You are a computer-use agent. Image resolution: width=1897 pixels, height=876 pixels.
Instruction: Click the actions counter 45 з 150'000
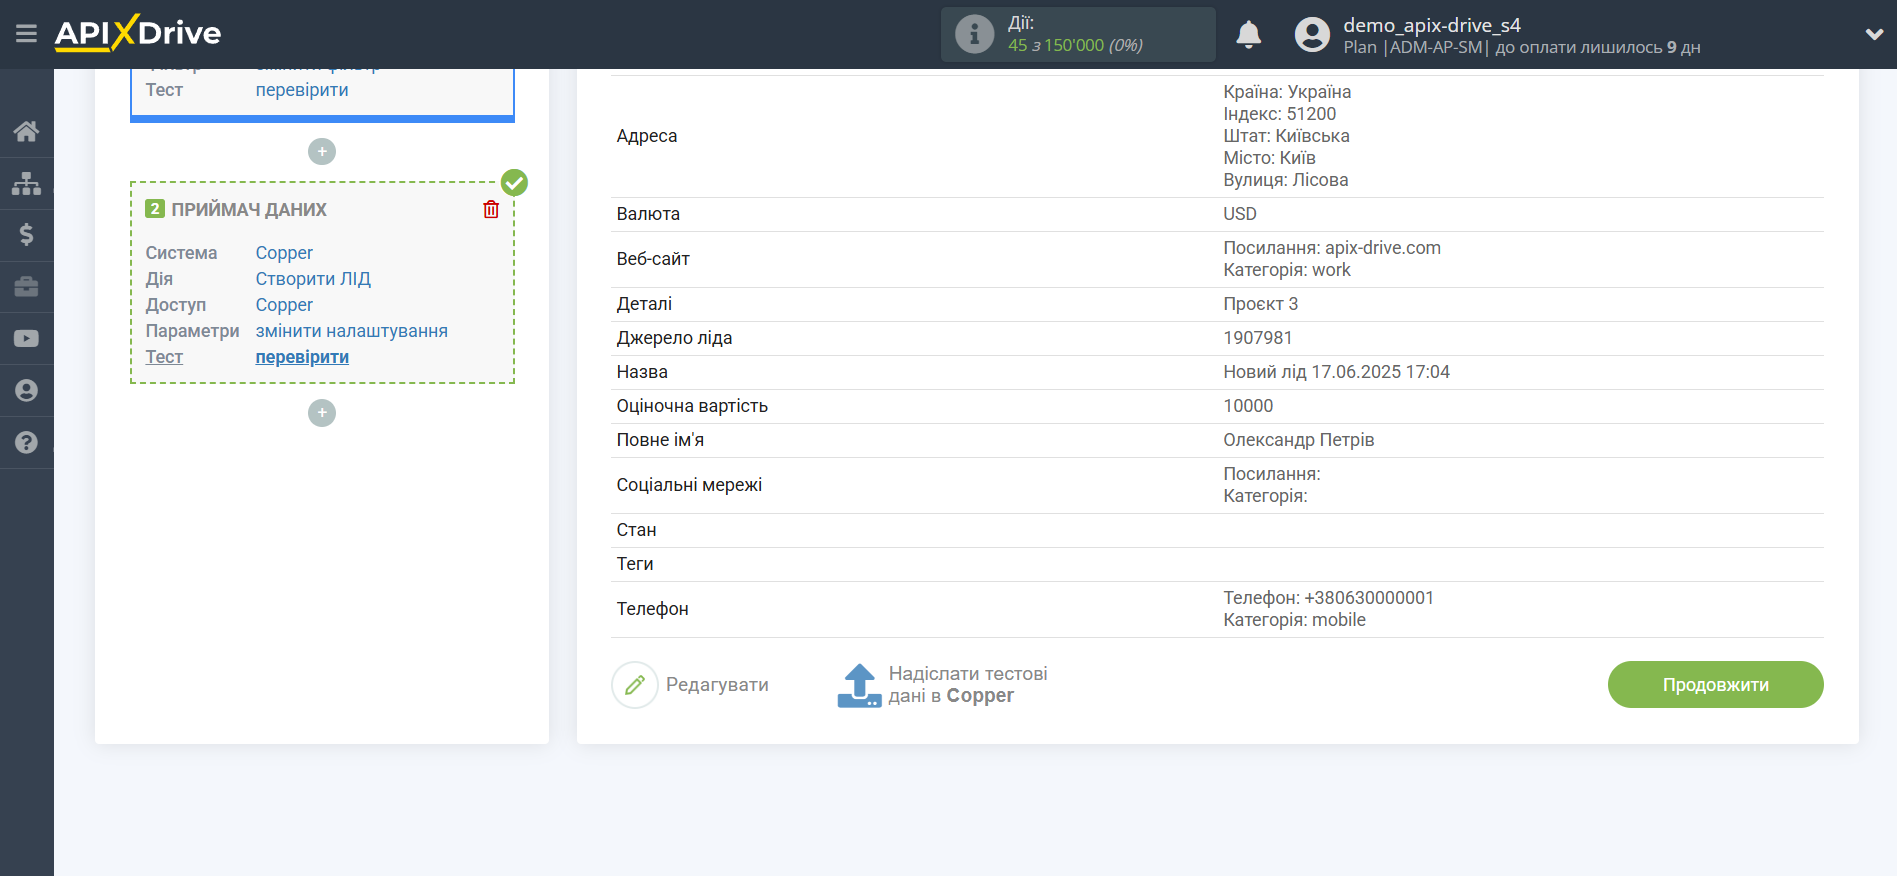click(1075, 45)
